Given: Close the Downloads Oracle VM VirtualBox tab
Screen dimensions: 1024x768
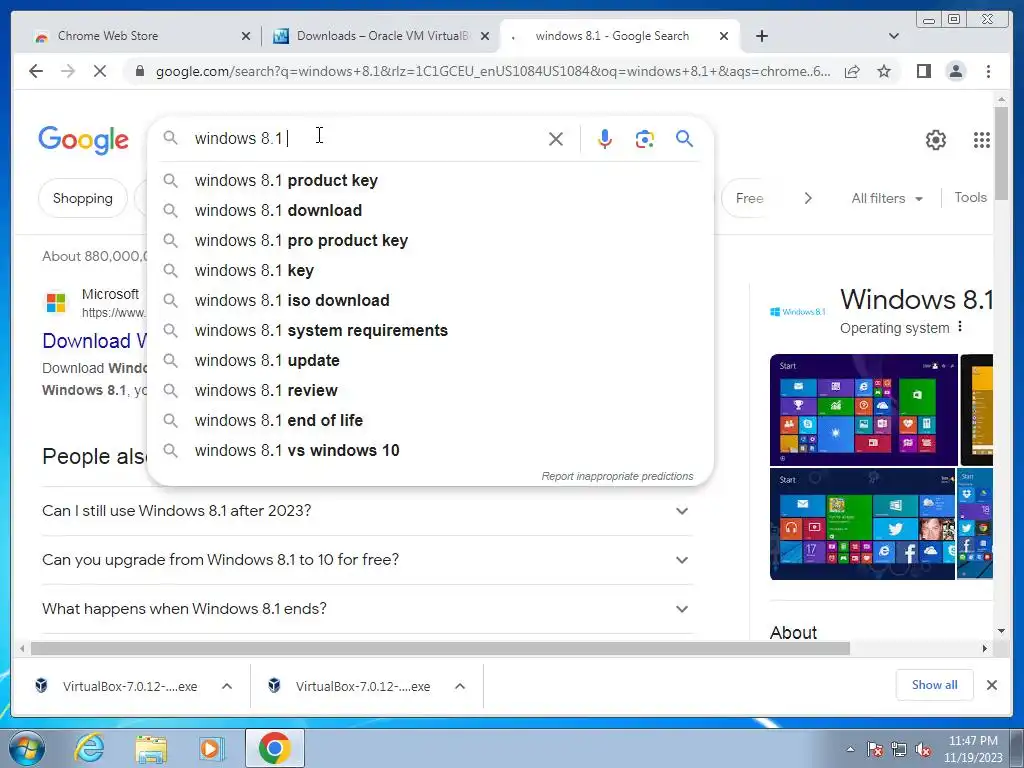Looking at the screenshot, I should point(485,36).
